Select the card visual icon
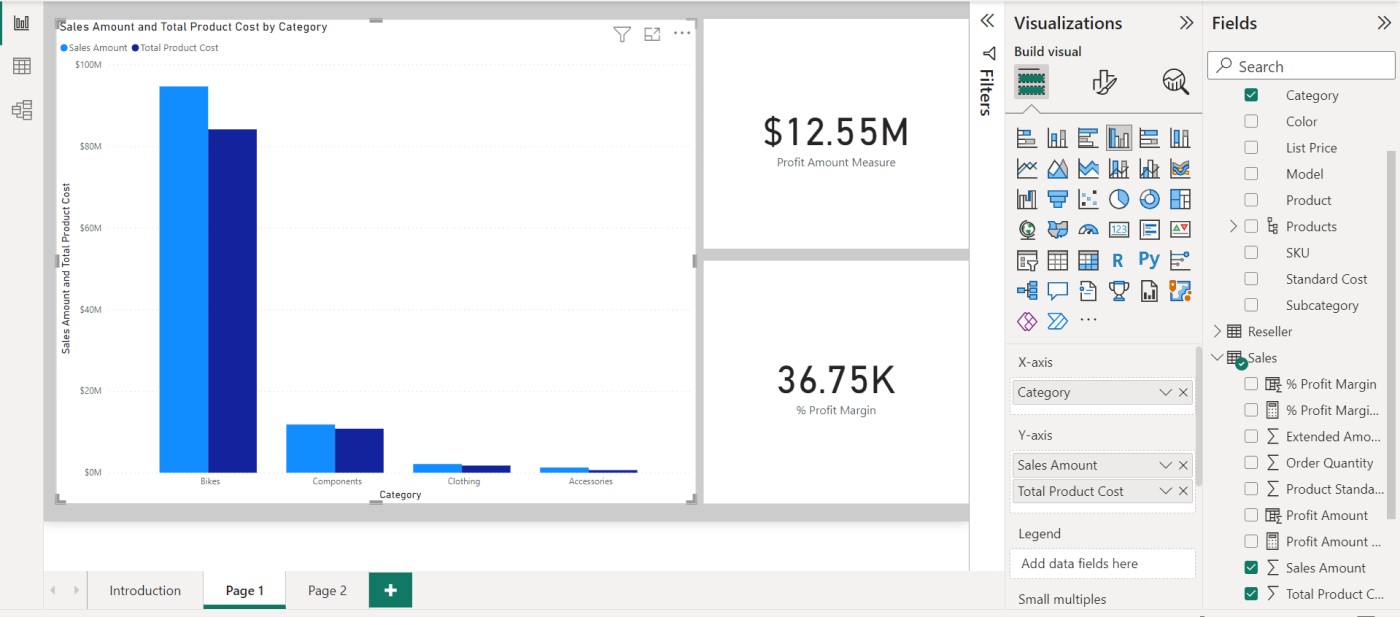The width and height of the screenshot is (1400, 617). (1119, 229)
